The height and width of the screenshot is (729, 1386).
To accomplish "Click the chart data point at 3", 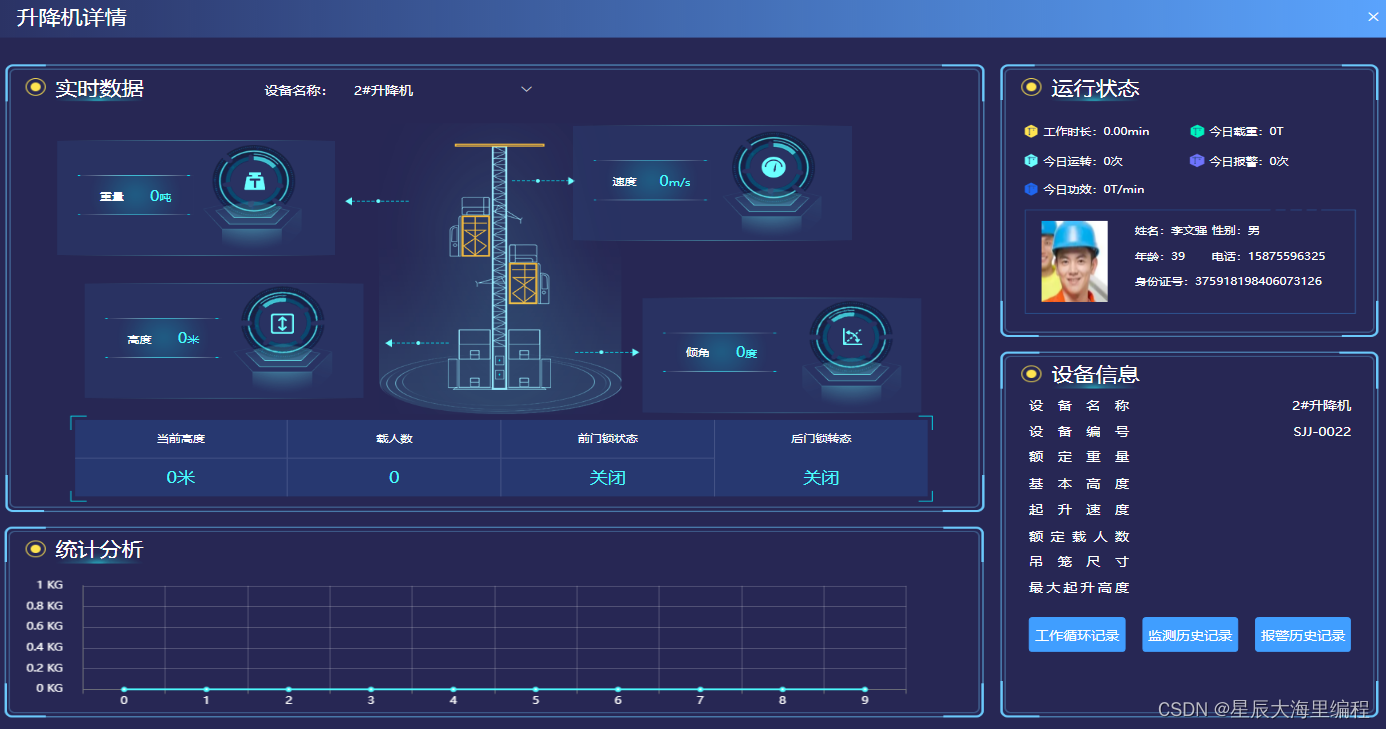I will [371, 689].
